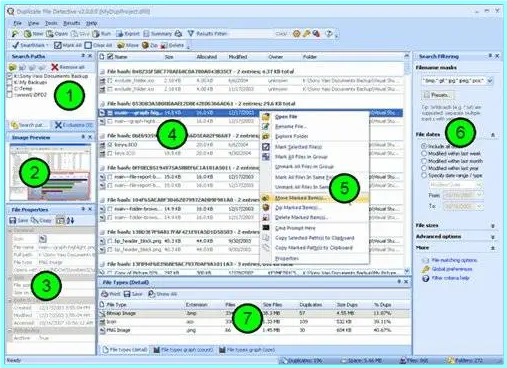Screen dimensions: 507x368
Task: Toggle the C:\Temp search path checkbox
Action: tap(10, 89)
